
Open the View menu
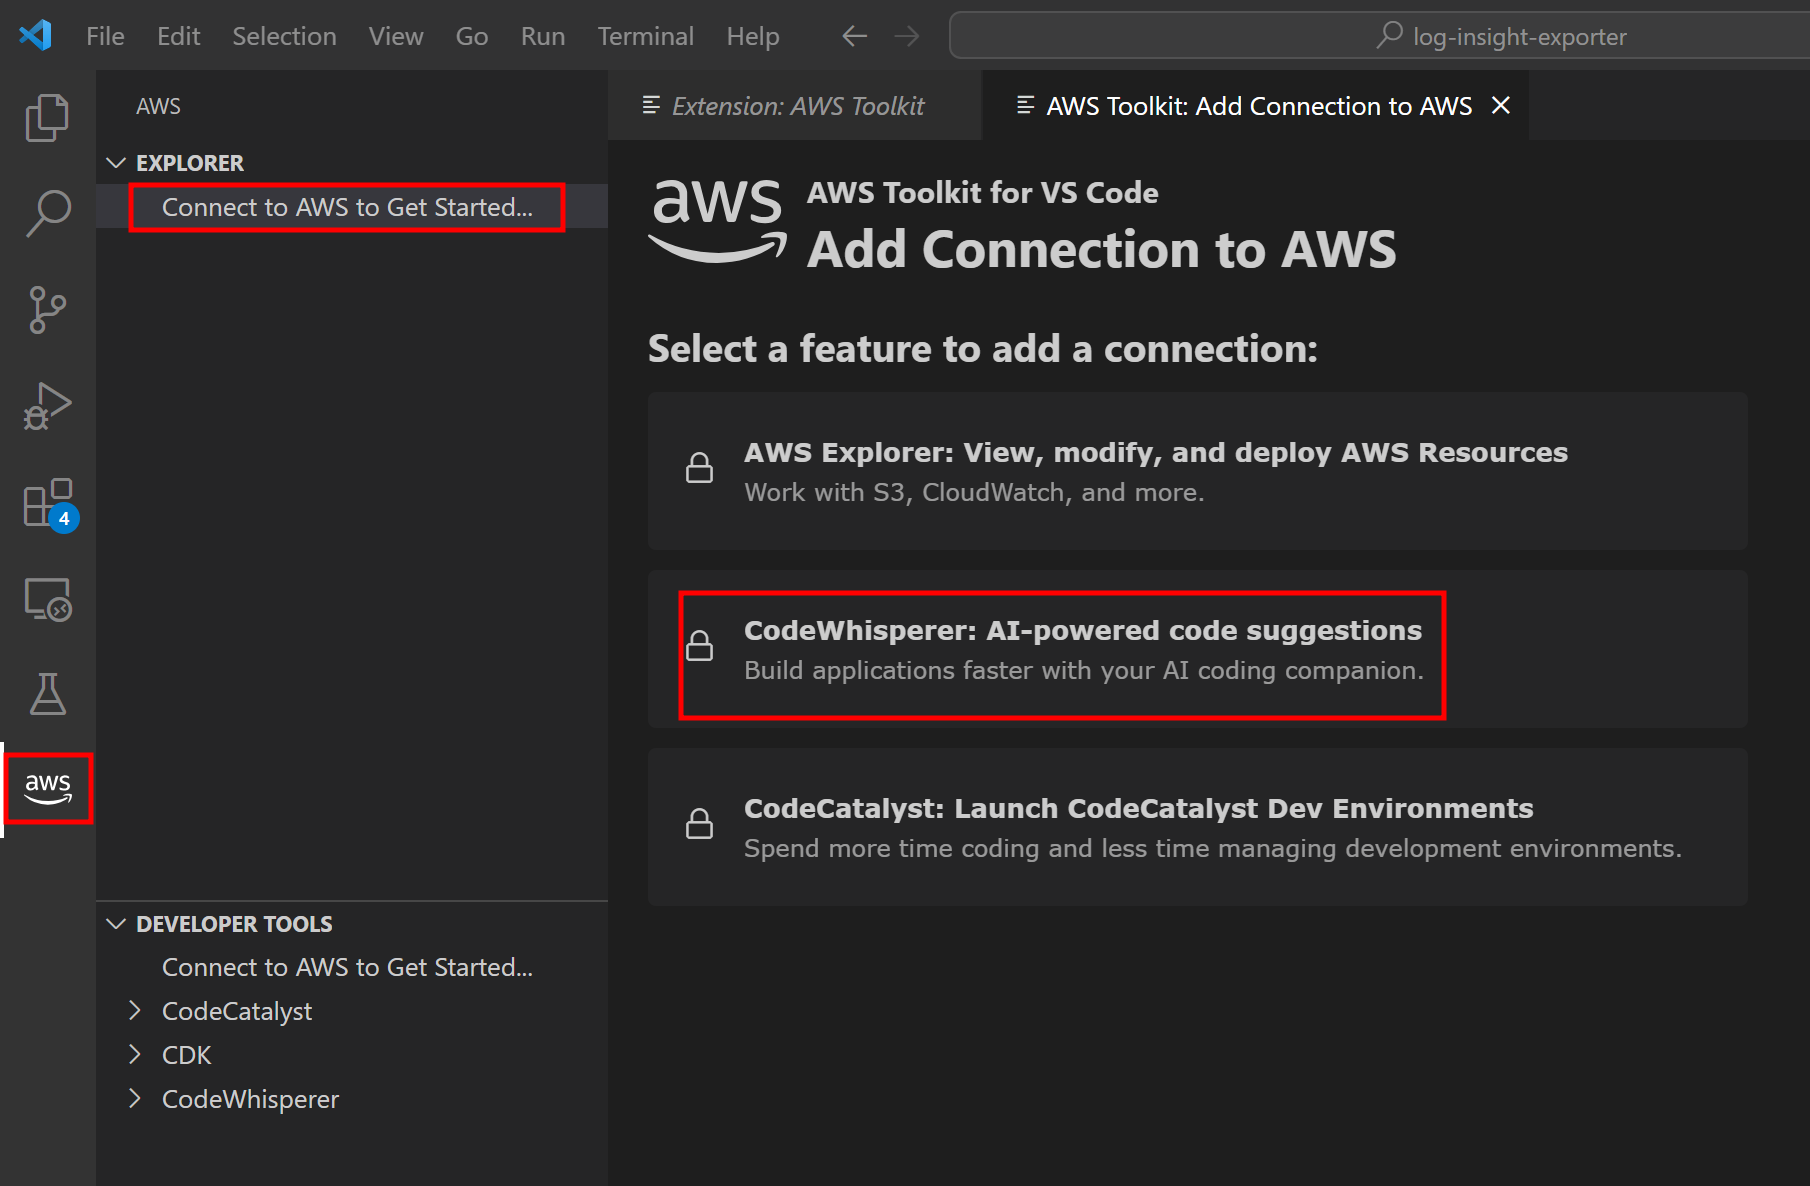pos(396,37)
